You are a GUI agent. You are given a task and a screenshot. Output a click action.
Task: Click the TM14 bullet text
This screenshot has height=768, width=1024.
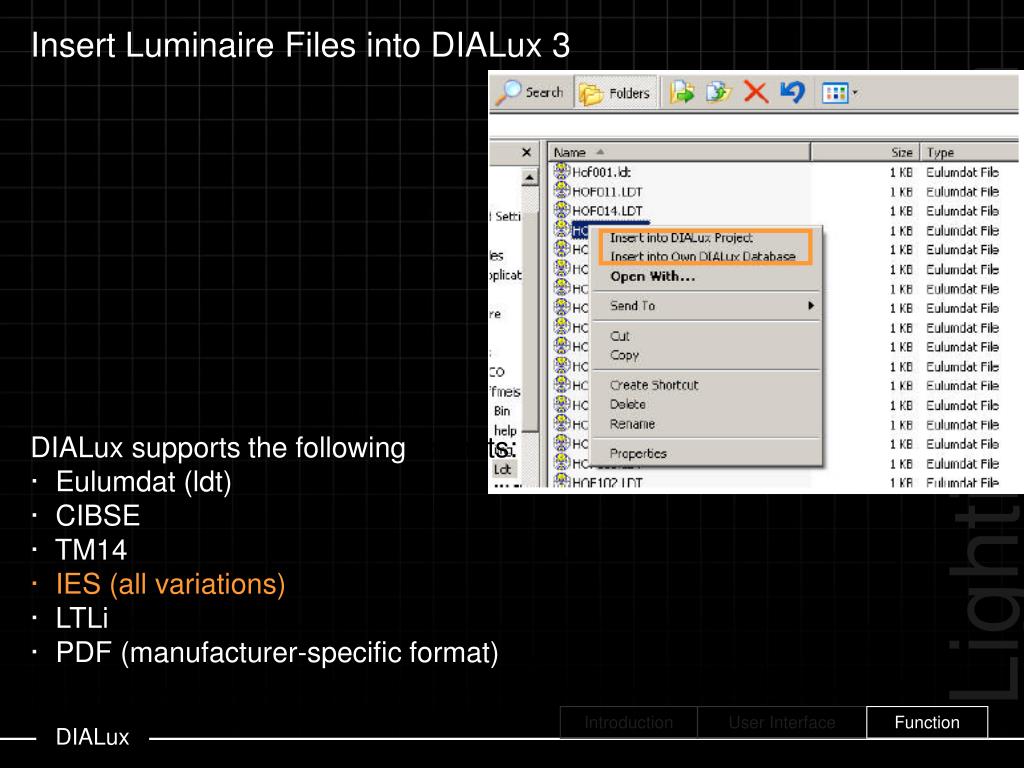91,550
